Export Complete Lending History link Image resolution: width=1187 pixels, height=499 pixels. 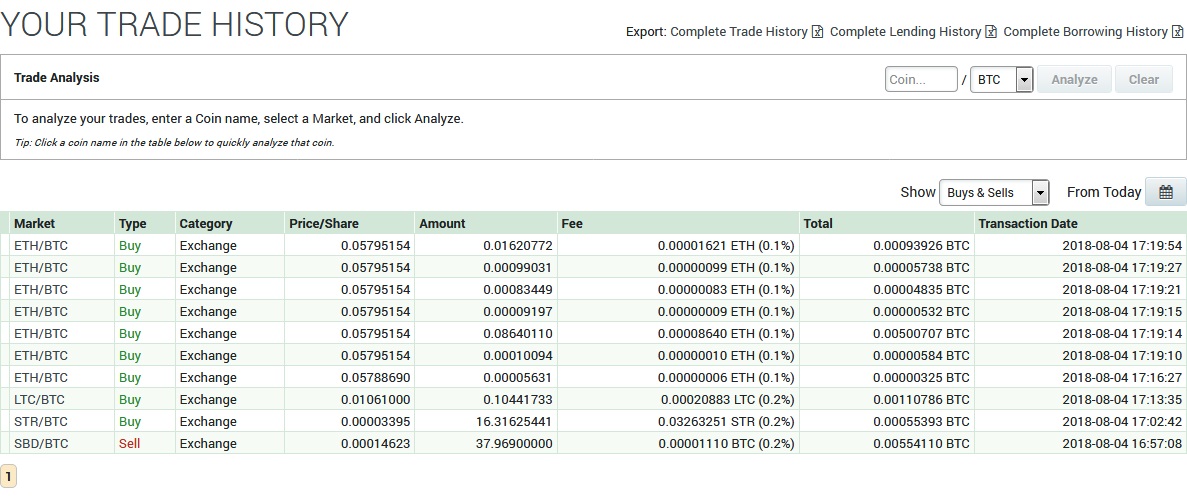coord(905,32)
